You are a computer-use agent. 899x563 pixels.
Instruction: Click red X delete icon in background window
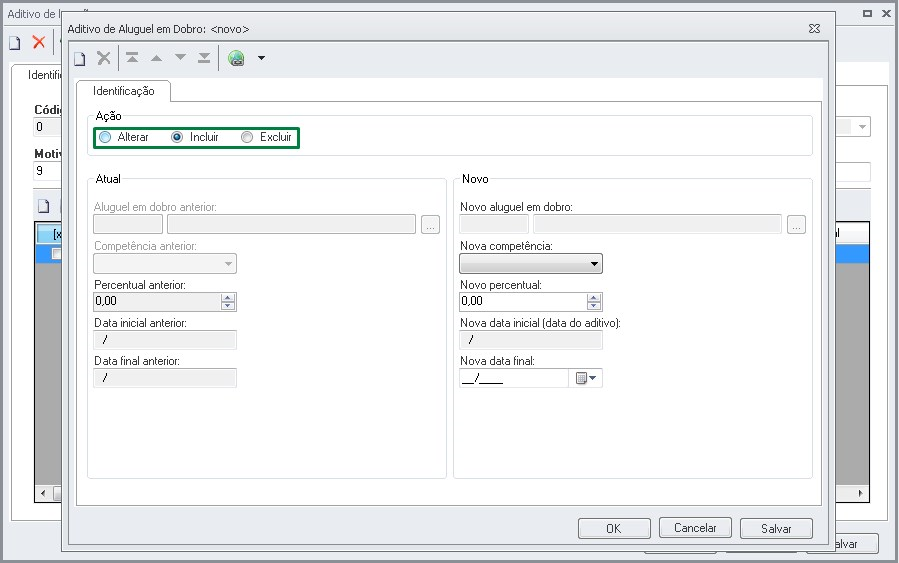[x=39, y=42]
